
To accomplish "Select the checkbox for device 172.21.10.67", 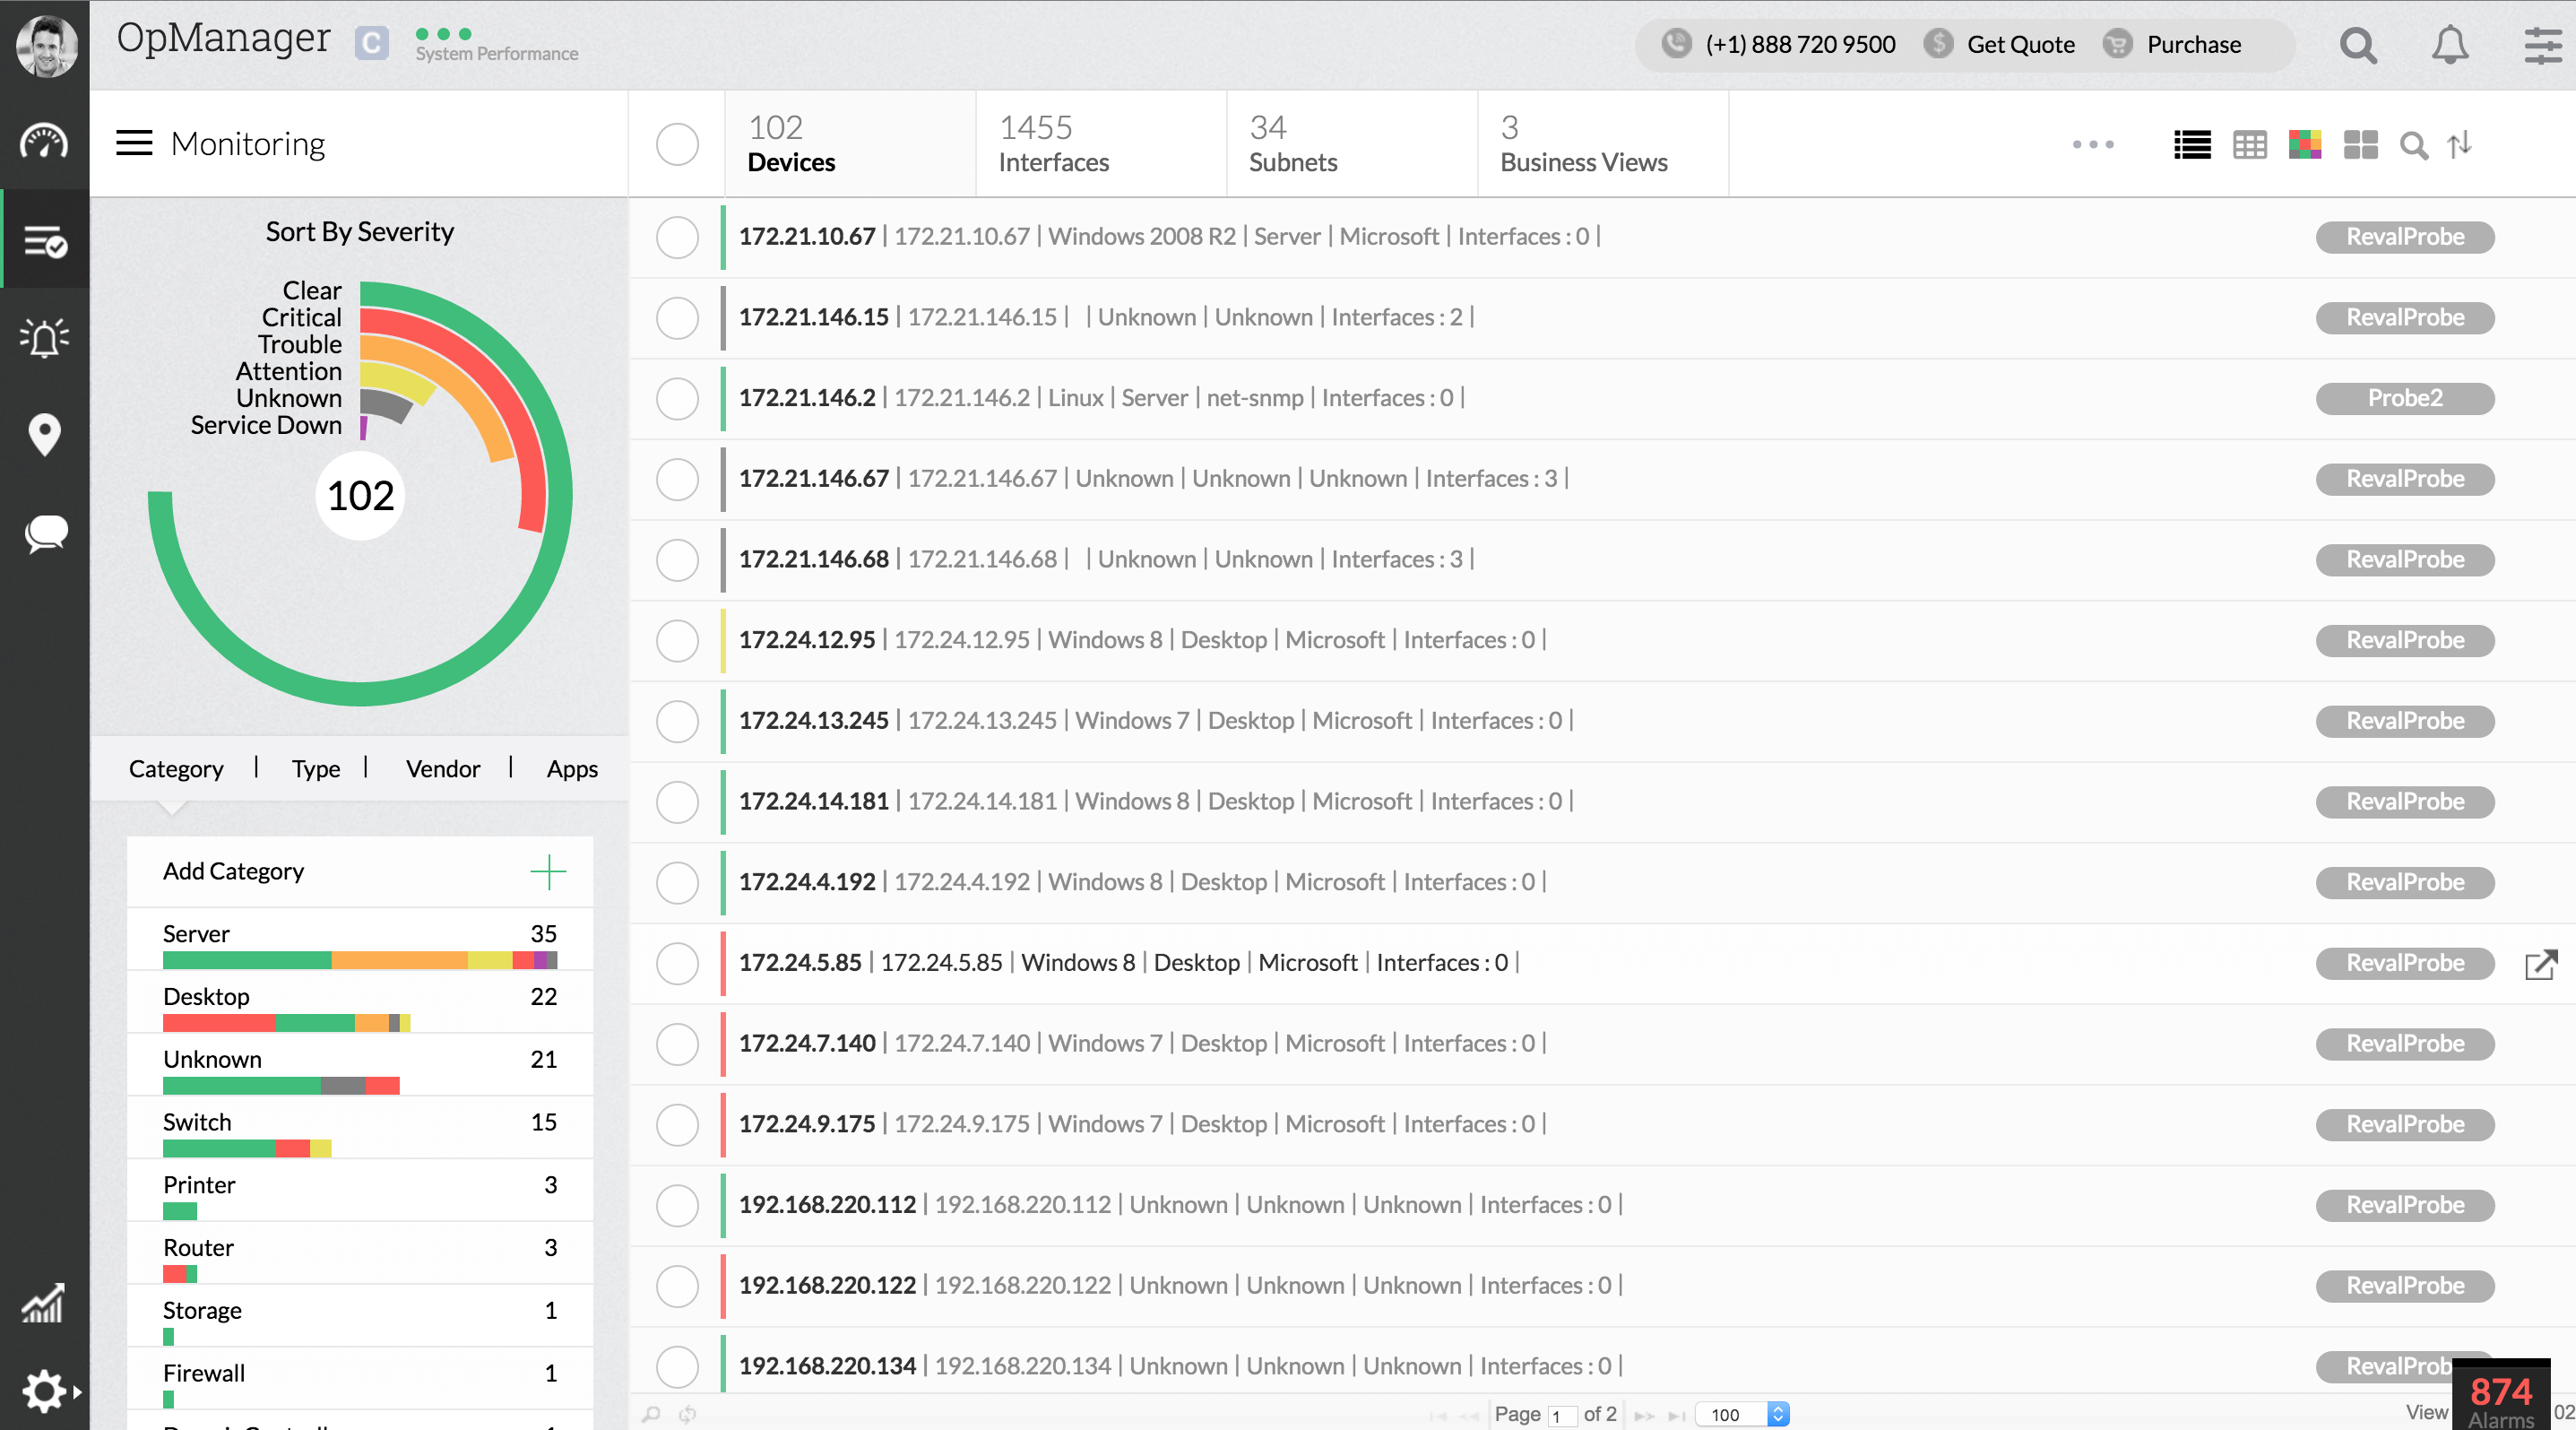I will pos(677,237).
